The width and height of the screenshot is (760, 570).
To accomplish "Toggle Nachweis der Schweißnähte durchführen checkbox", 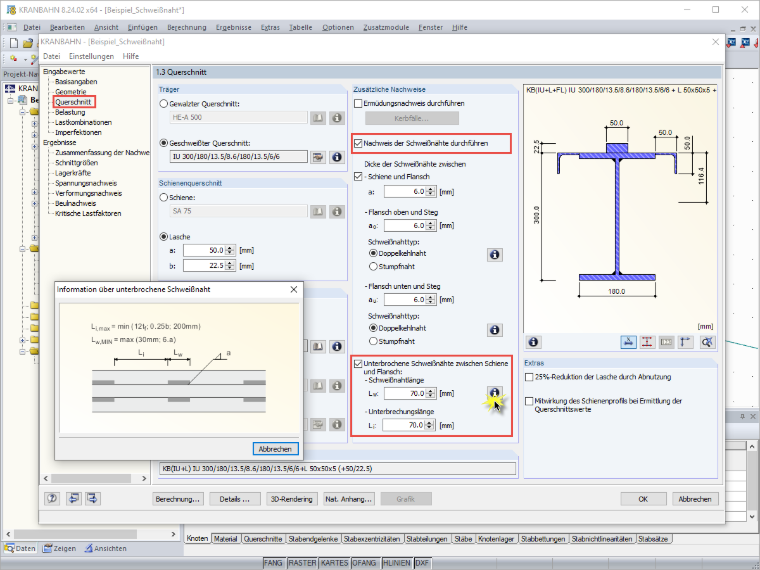I will tap(358, 143).
